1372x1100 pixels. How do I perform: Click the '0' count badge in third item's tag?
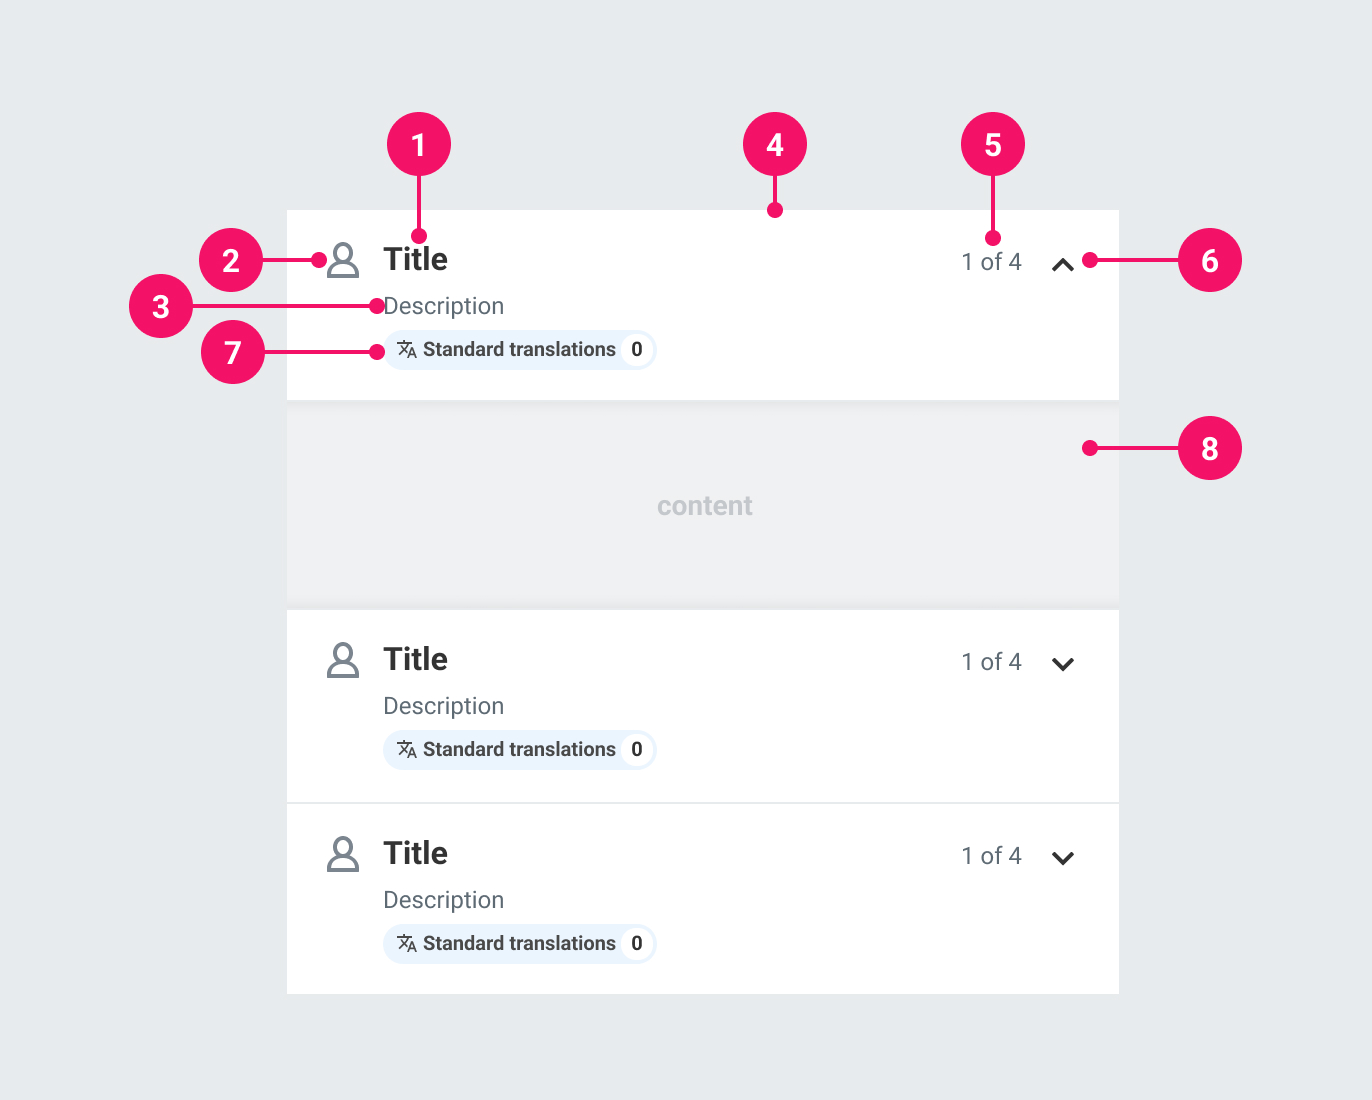[x=637, y=944]
